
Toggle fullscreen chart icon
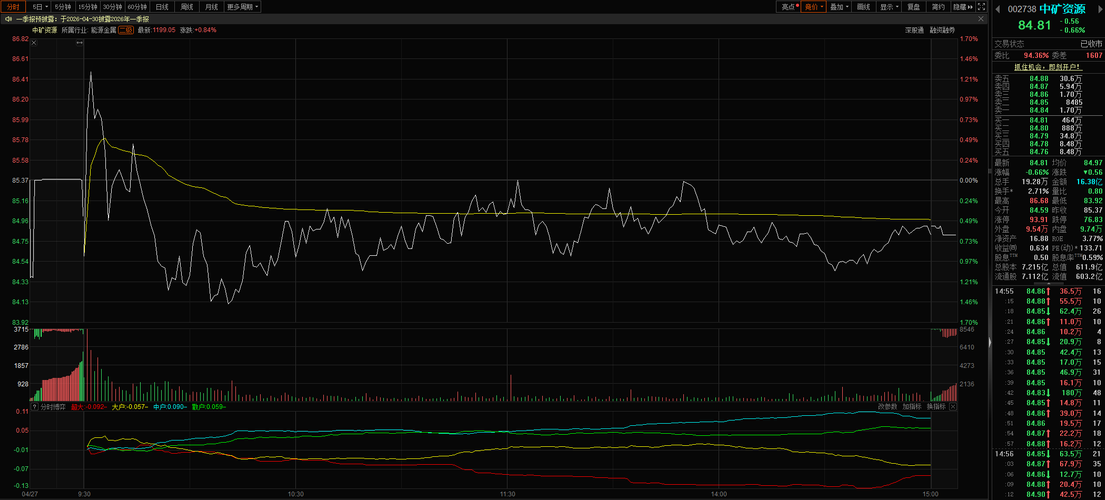coord(982,6)
